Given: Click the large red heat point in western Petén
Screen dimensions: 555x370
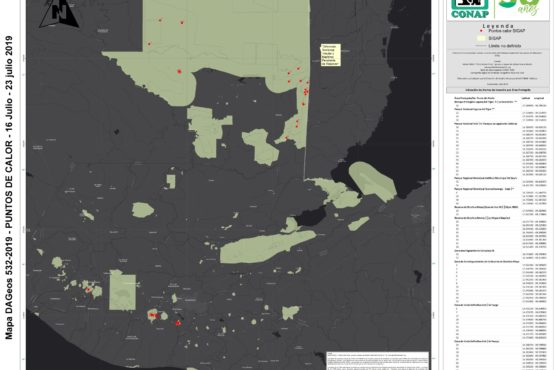Looking at the screenshot, I should pos(179,72).
